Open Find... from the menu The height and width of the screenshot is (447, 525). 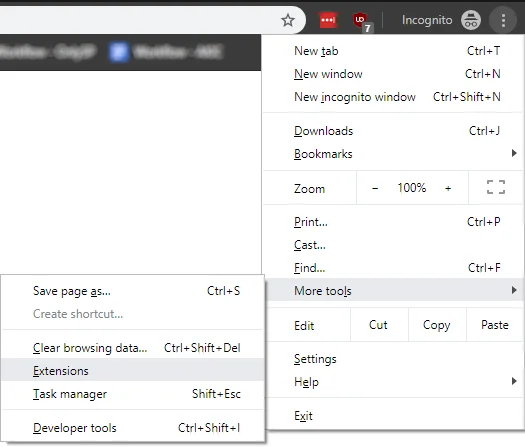point(393,268)
